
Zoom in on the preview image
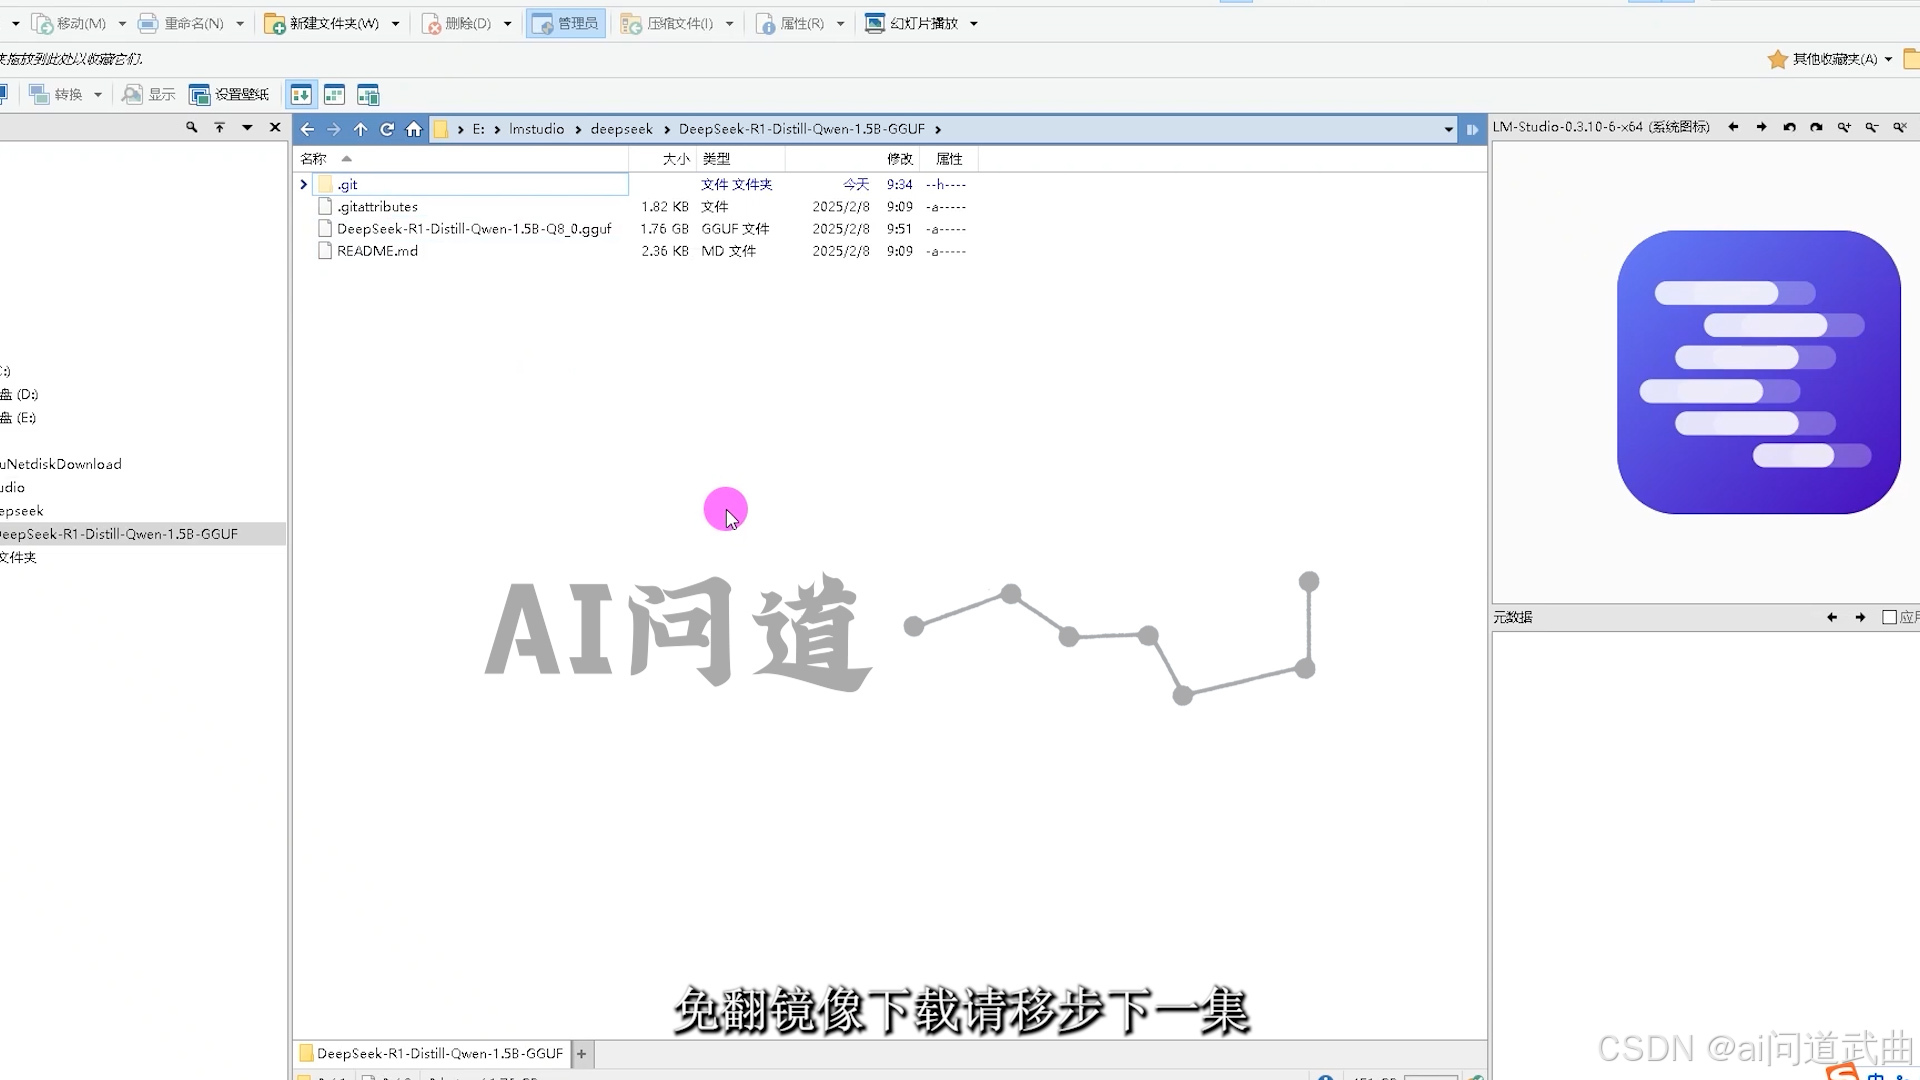(x=1844, y=127)
